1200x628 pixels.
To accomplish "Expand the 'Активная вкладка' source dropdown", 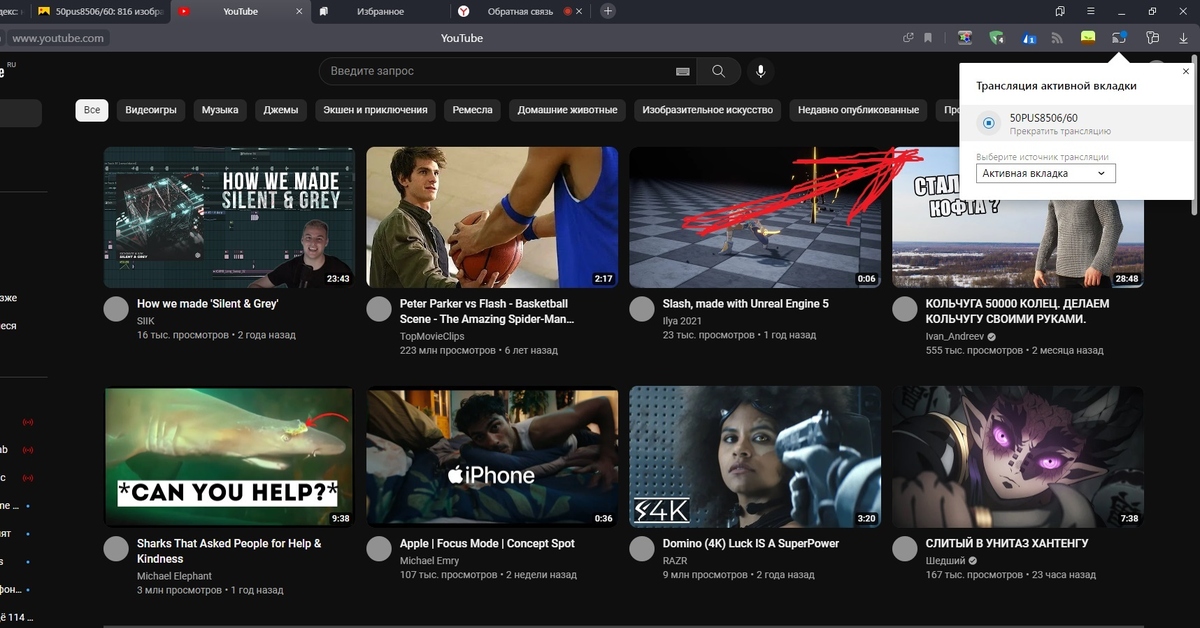I will 1045,173.
